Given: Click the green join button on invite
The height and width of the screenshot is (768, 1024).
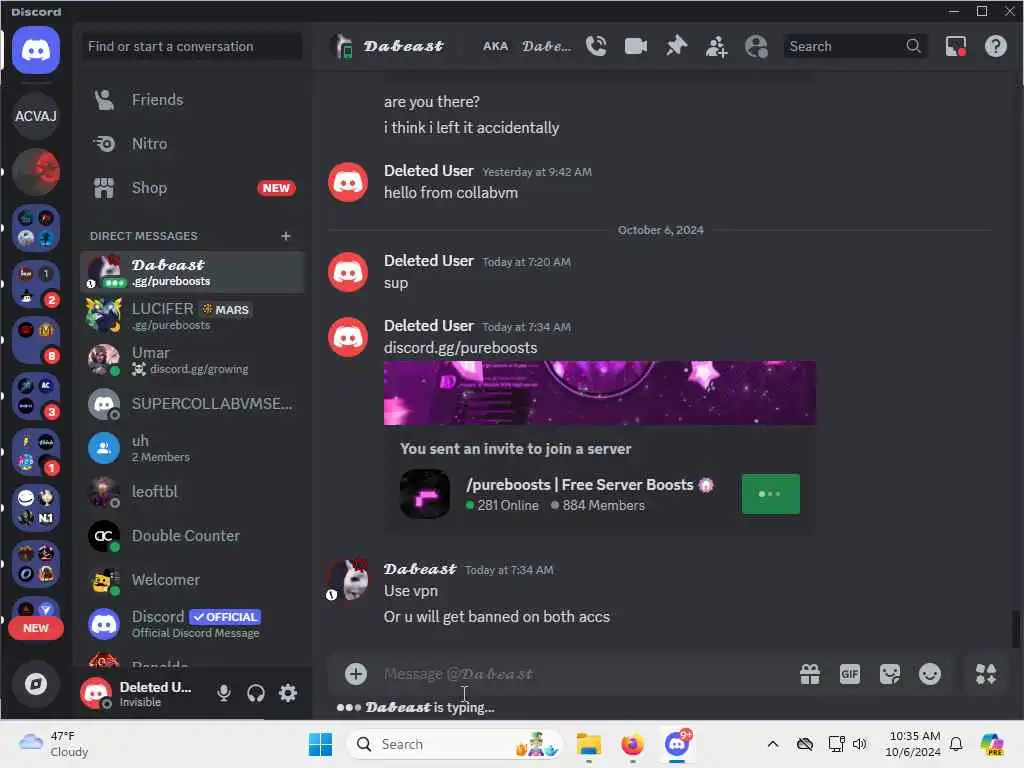Looking at the screenshot, I should (x=770, y=494).
